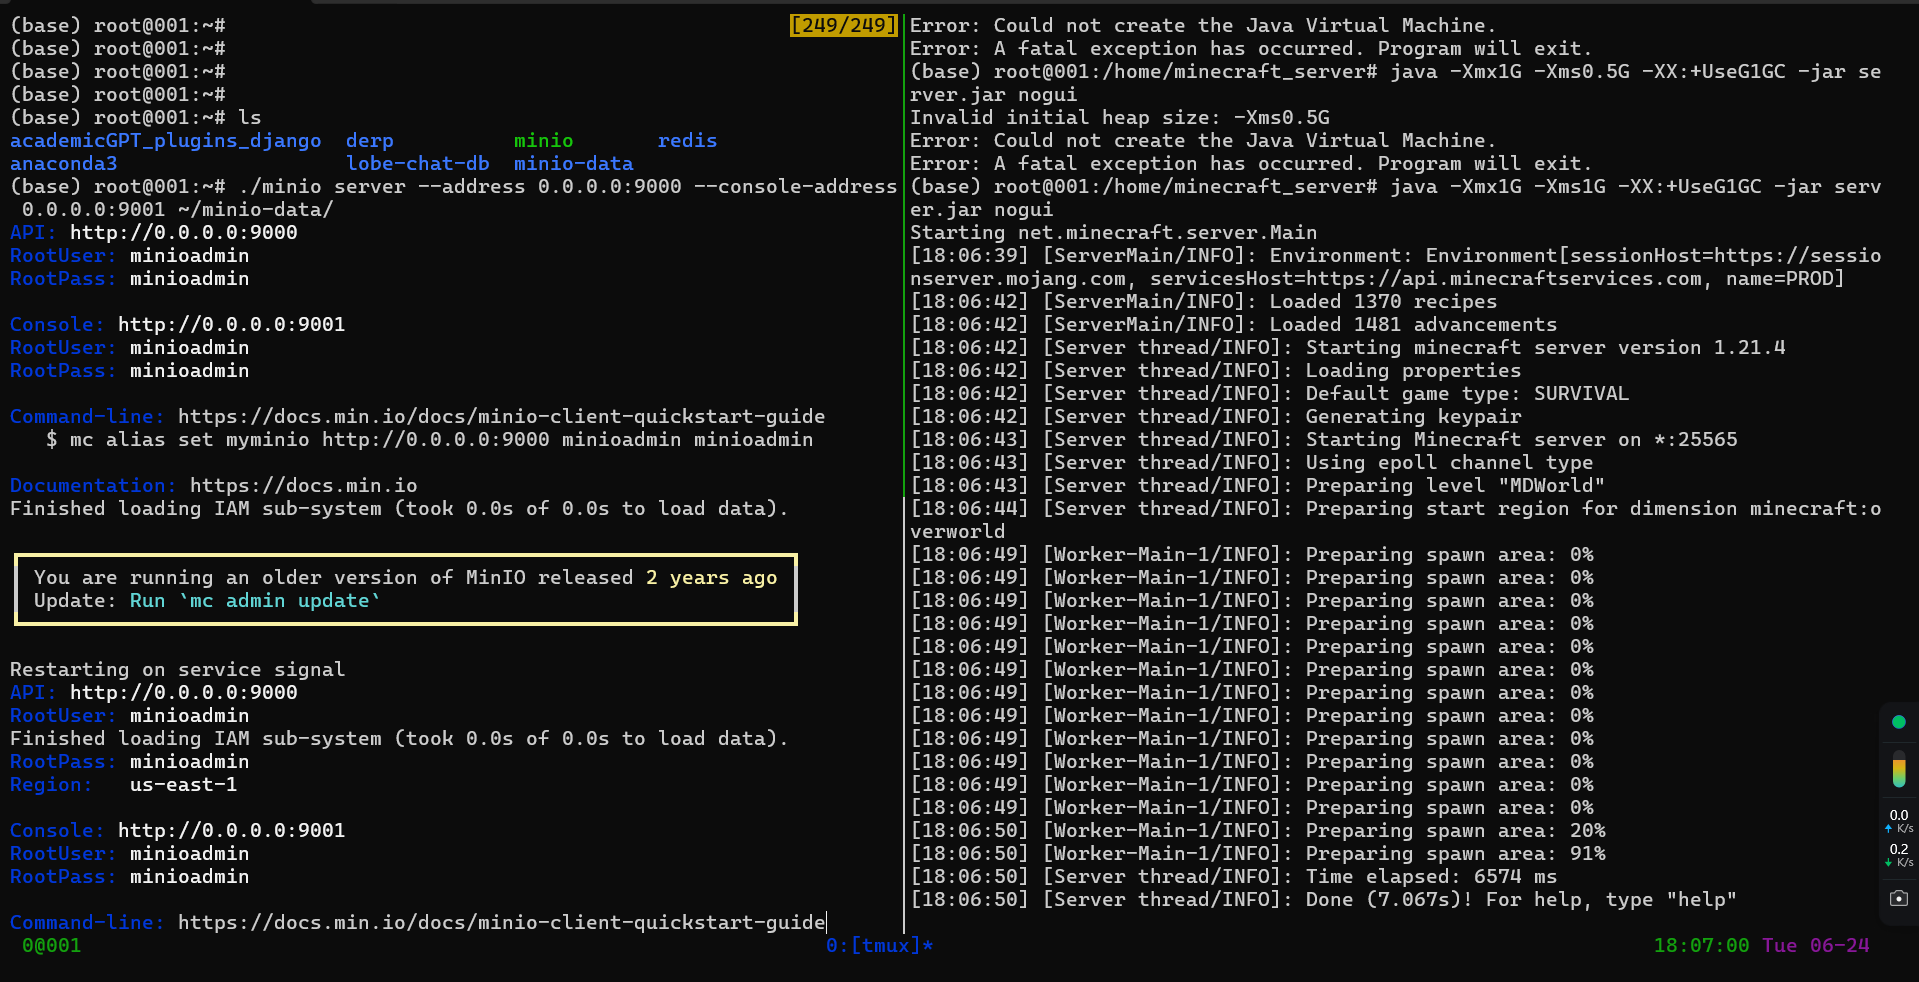Click the 'Preparing spawn area: 20%' line
1919x982 pixels.
coord(1258,830)
